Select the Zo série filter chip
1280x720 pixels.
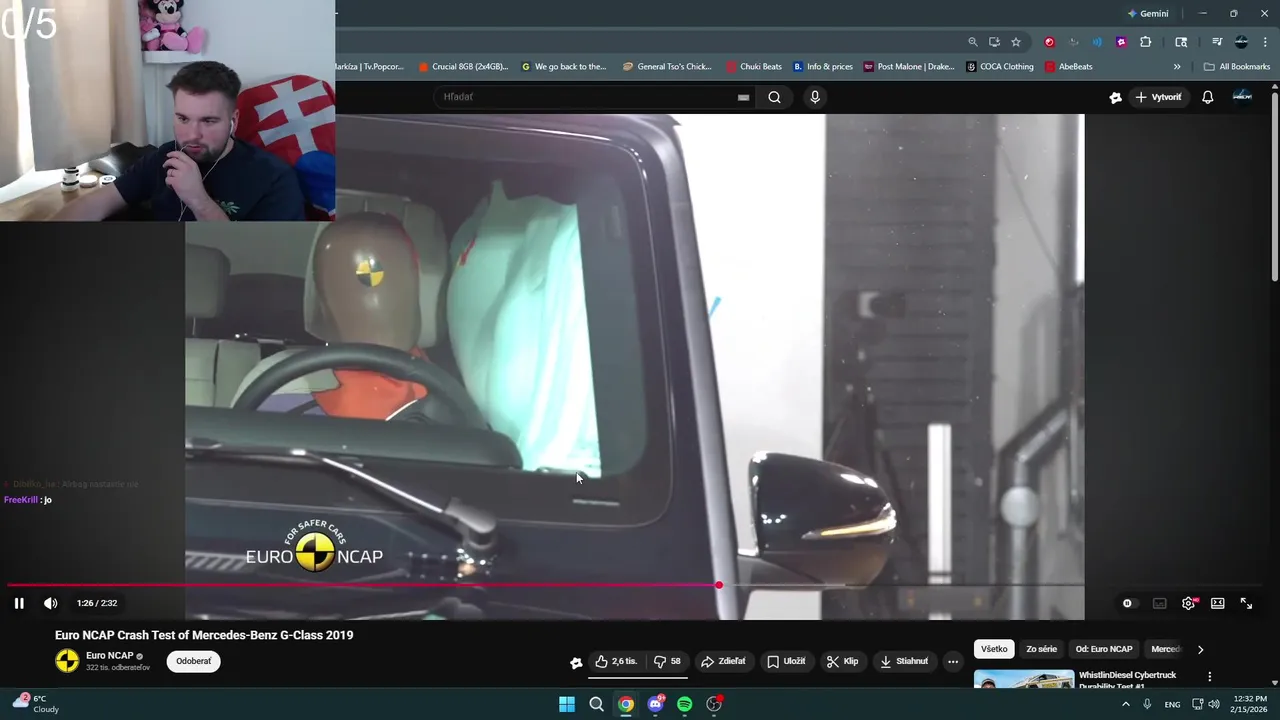[x=1041, y=649]
